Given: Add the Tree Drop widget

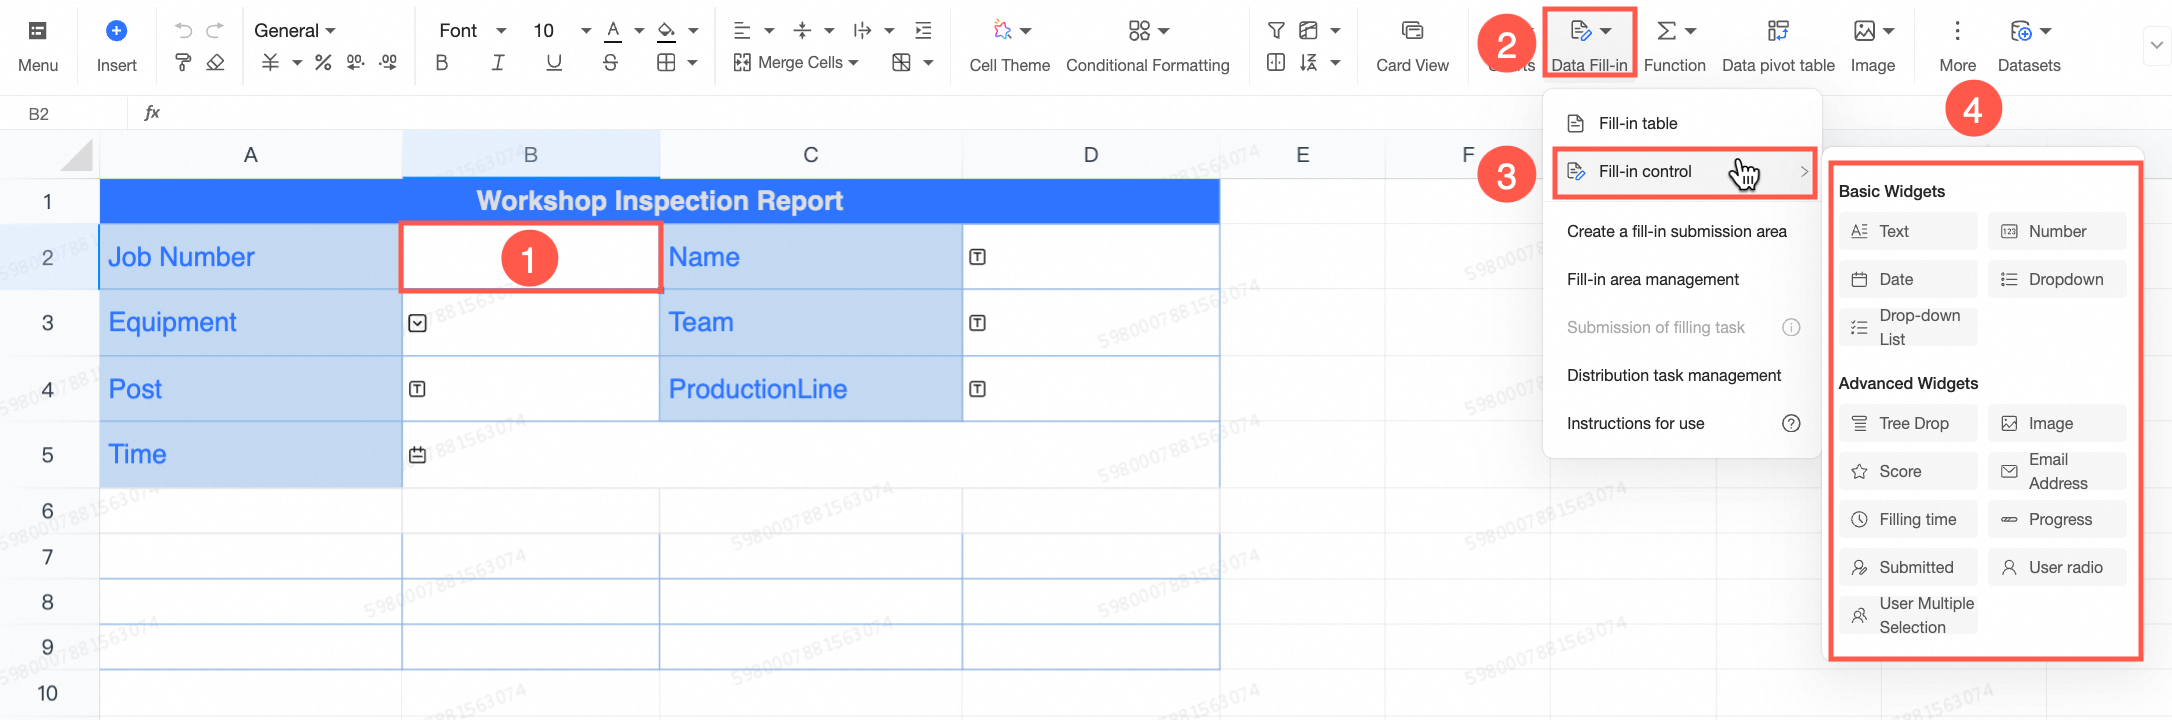Looking at the screenshot, I should tap(1908, 423).
